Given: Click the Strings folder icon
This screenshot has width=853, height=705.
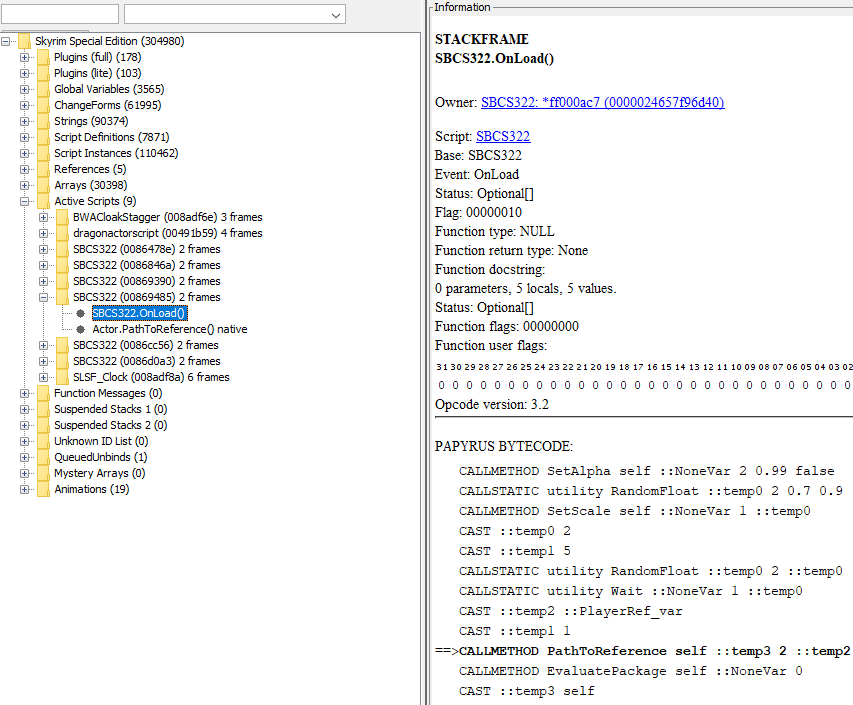Looking at the screenshot, I should (44, 121).
